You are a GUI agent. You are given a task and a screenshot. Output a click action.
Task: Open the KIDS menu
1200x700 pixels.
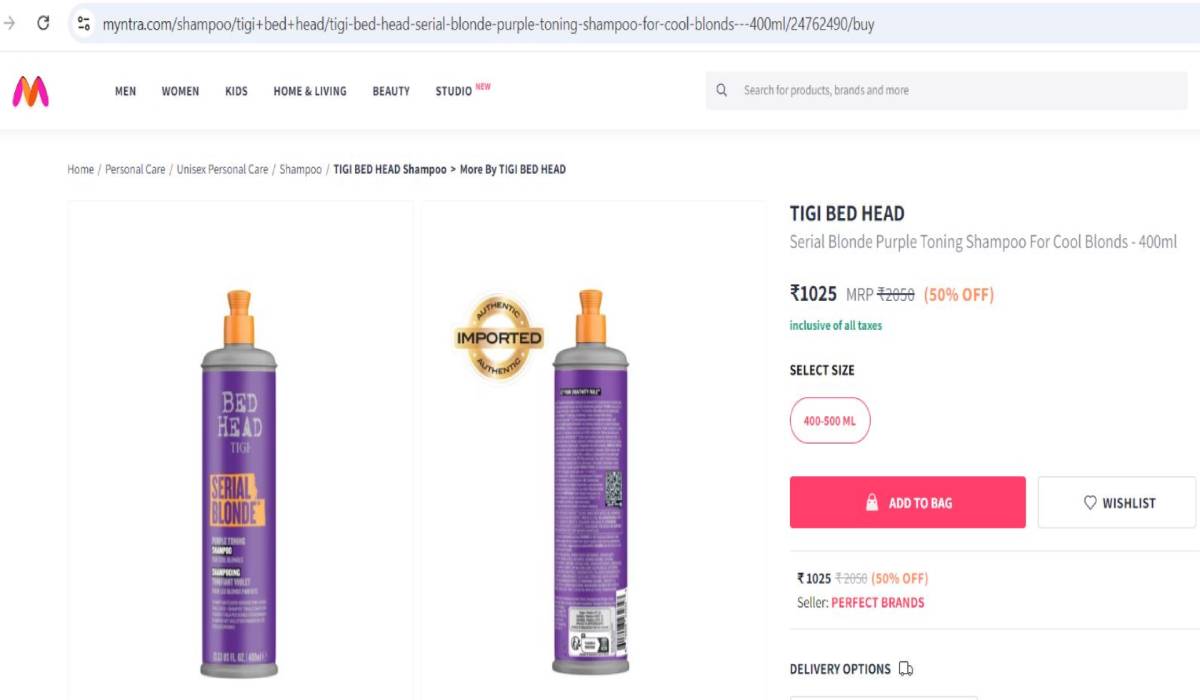236,91
